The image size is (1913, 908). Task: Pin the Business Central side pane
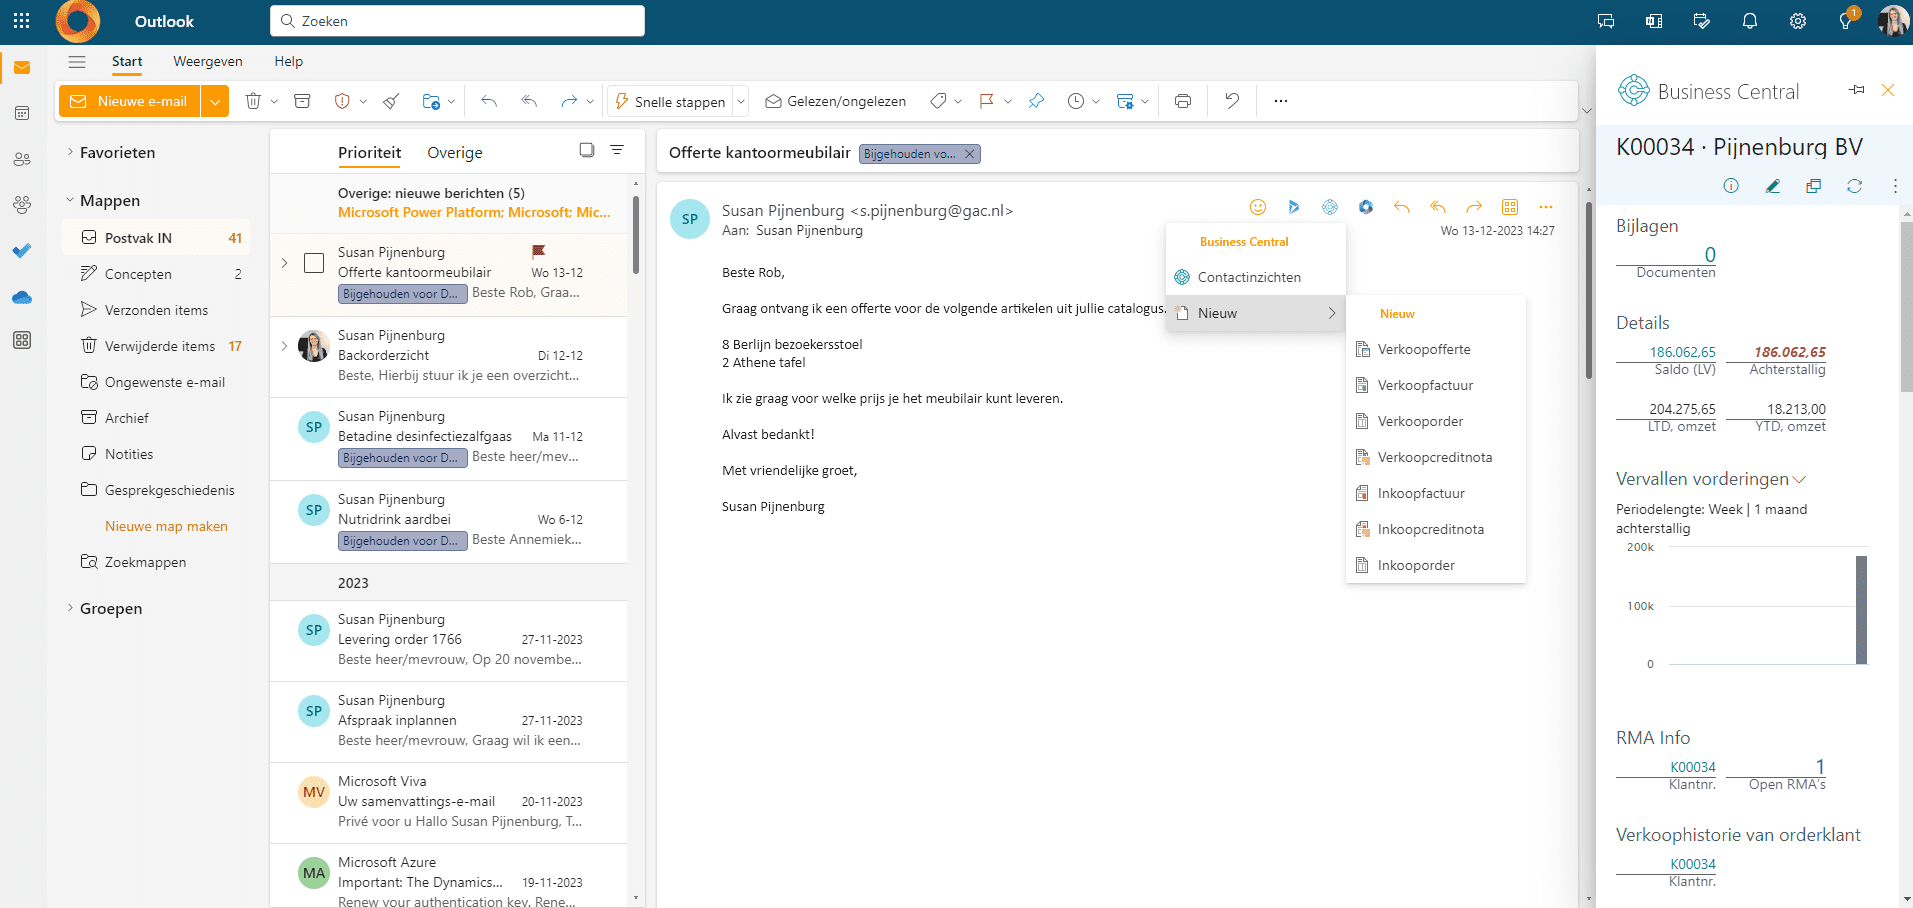point(1856,90)
